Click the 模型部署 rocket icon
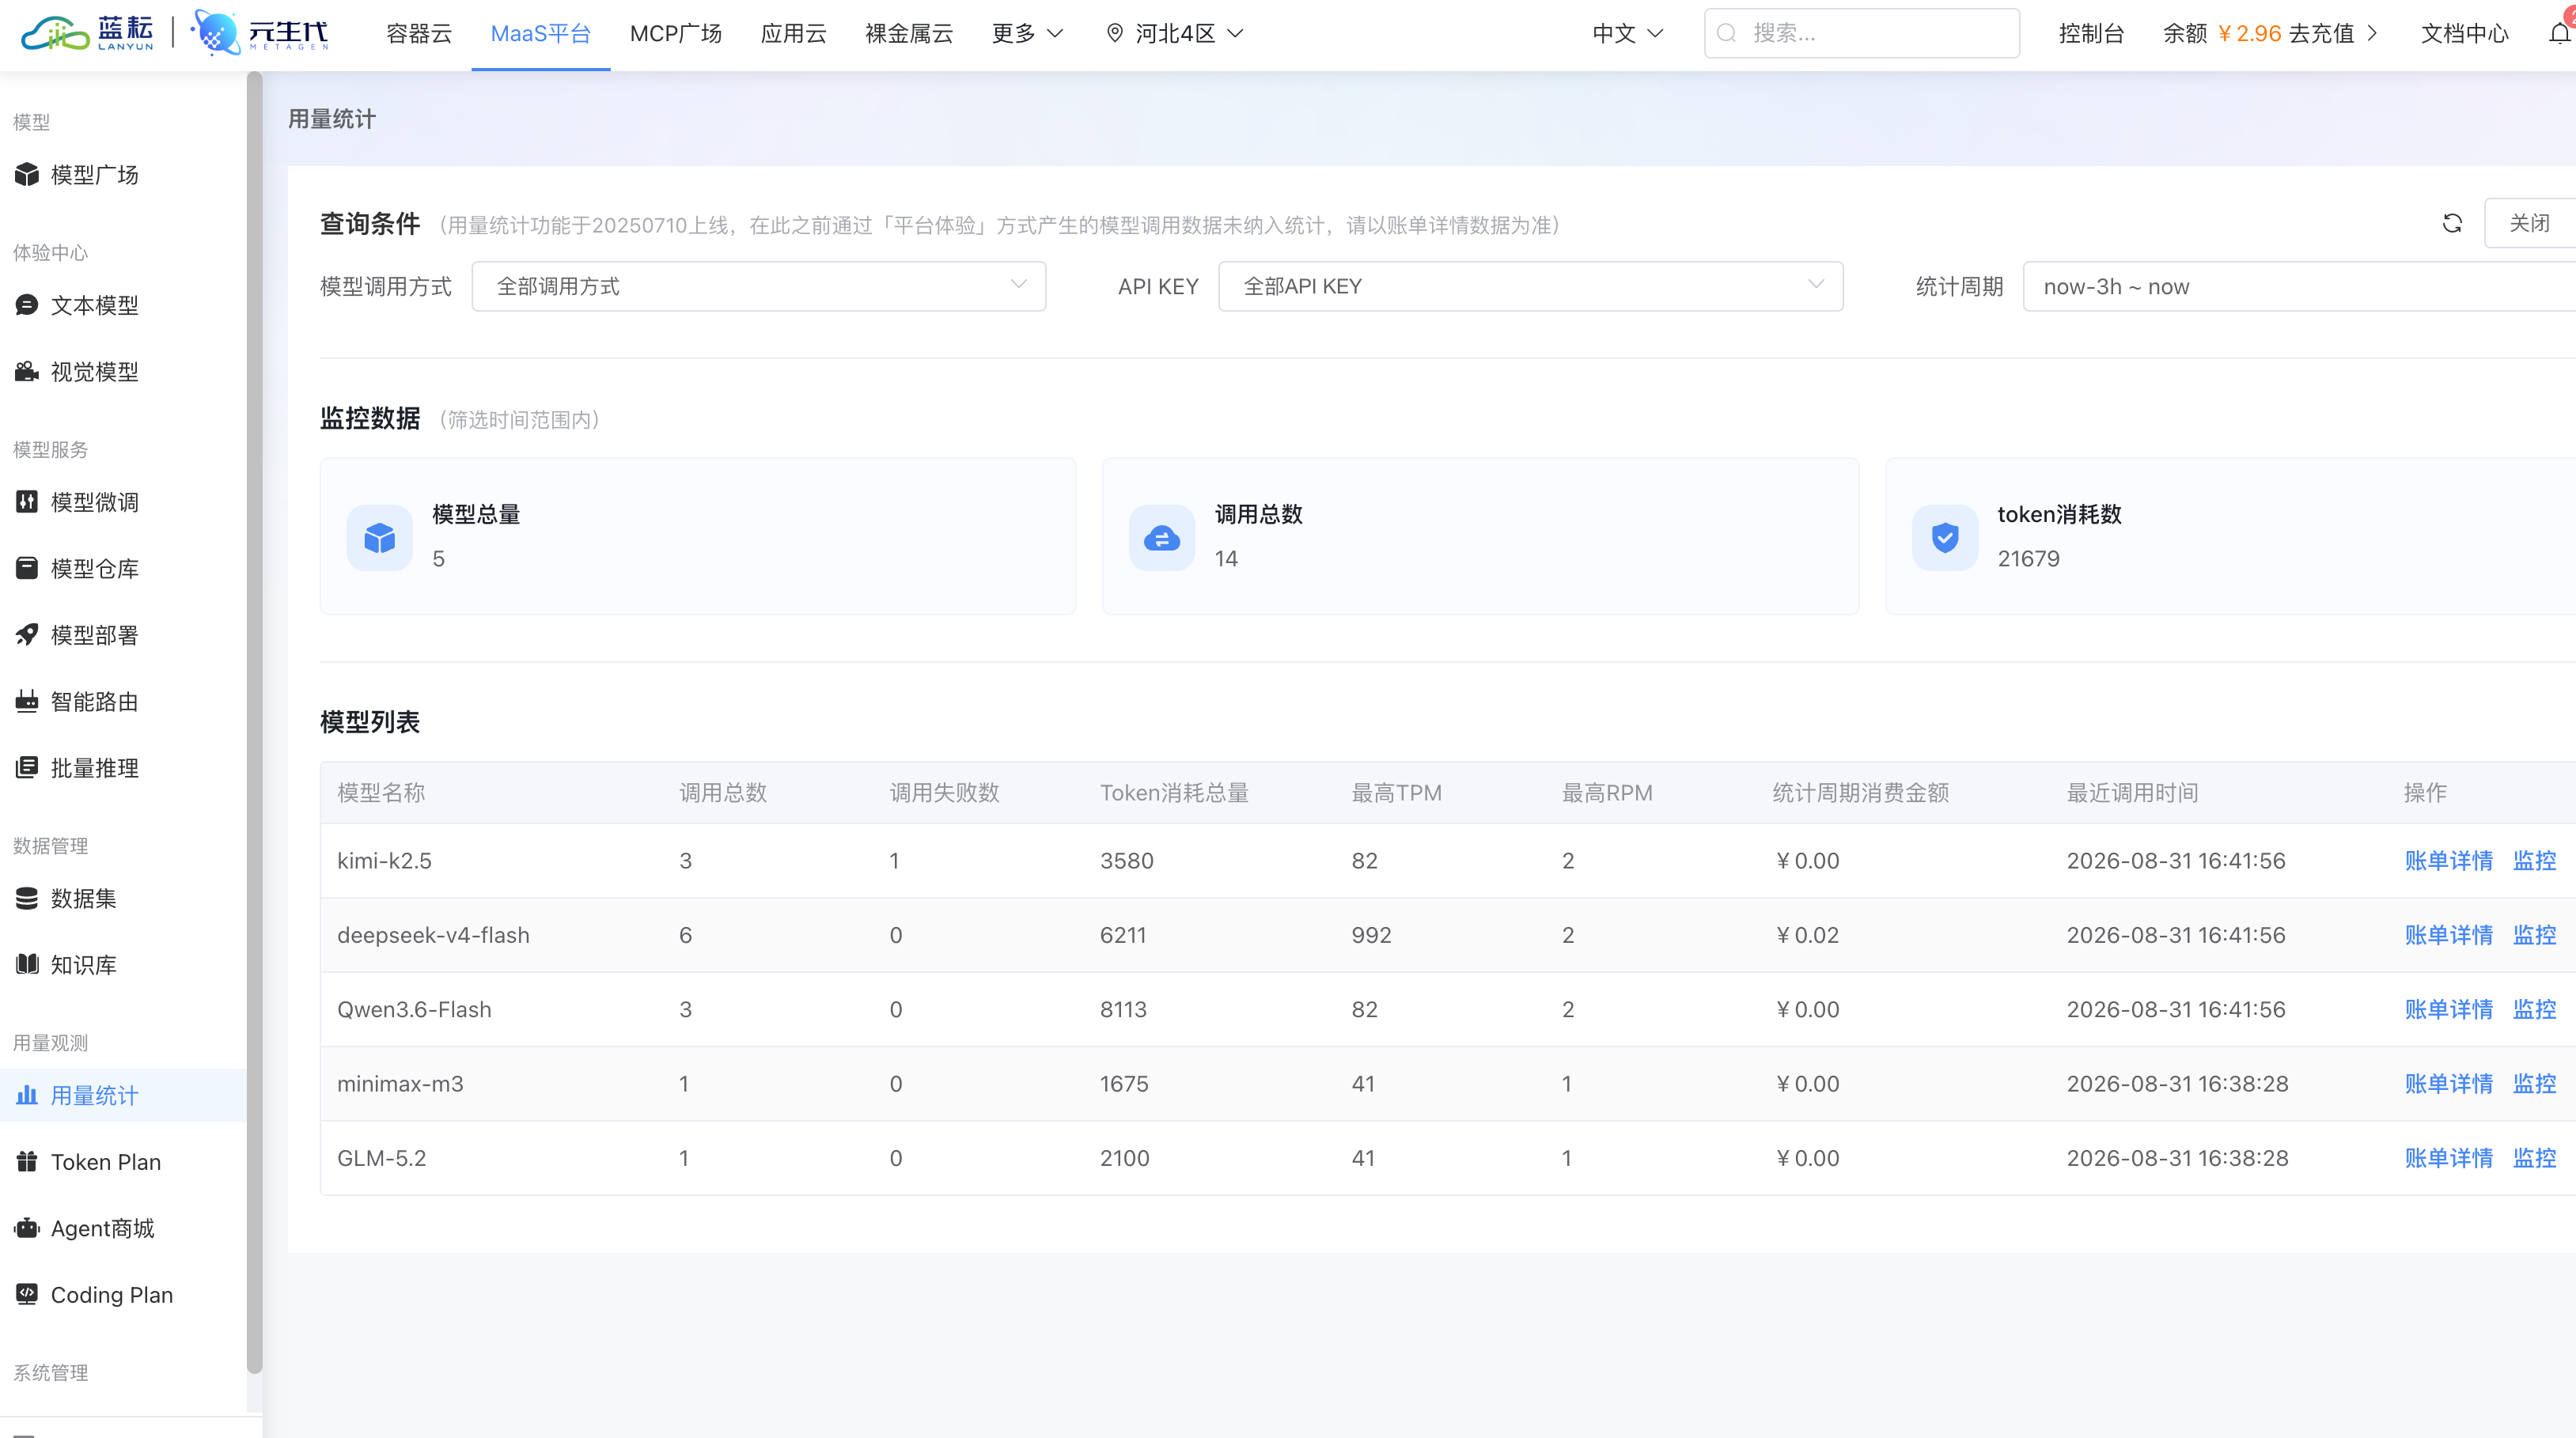This screenshot has height=1438, width=2576. tap(27, 635)
